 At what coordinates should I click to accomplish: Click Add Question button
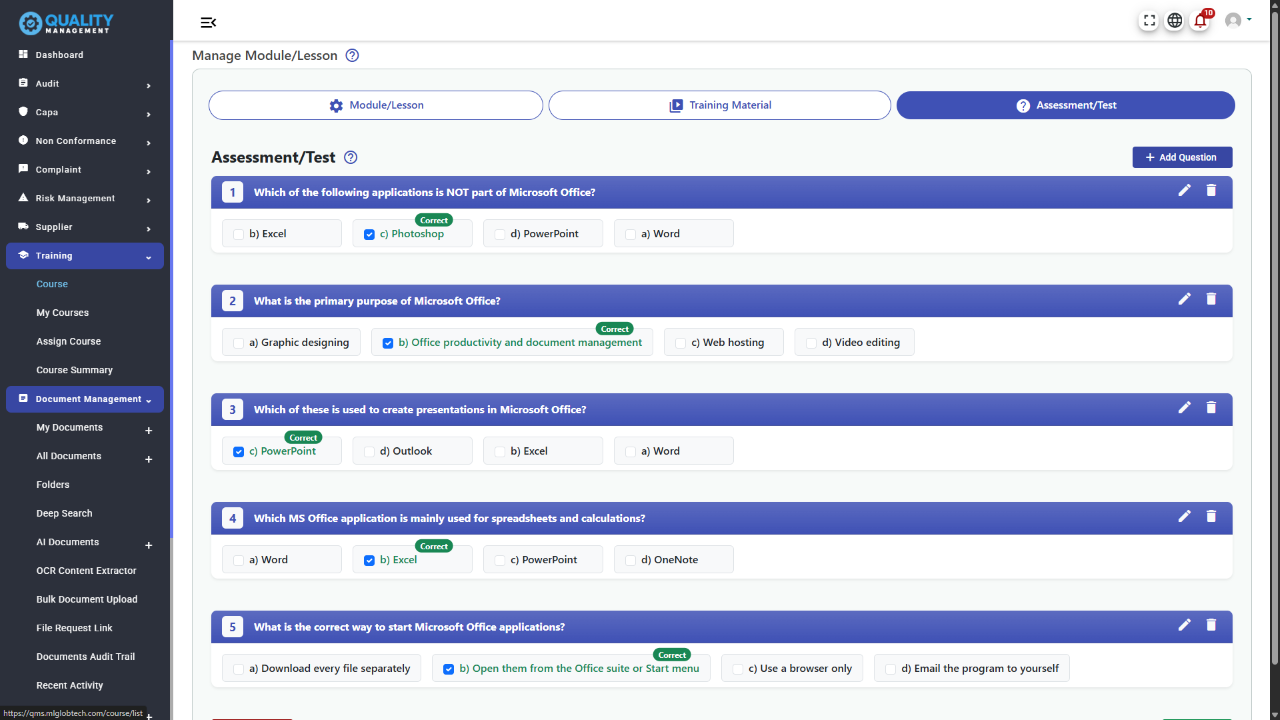click(x=1182, y=157)
